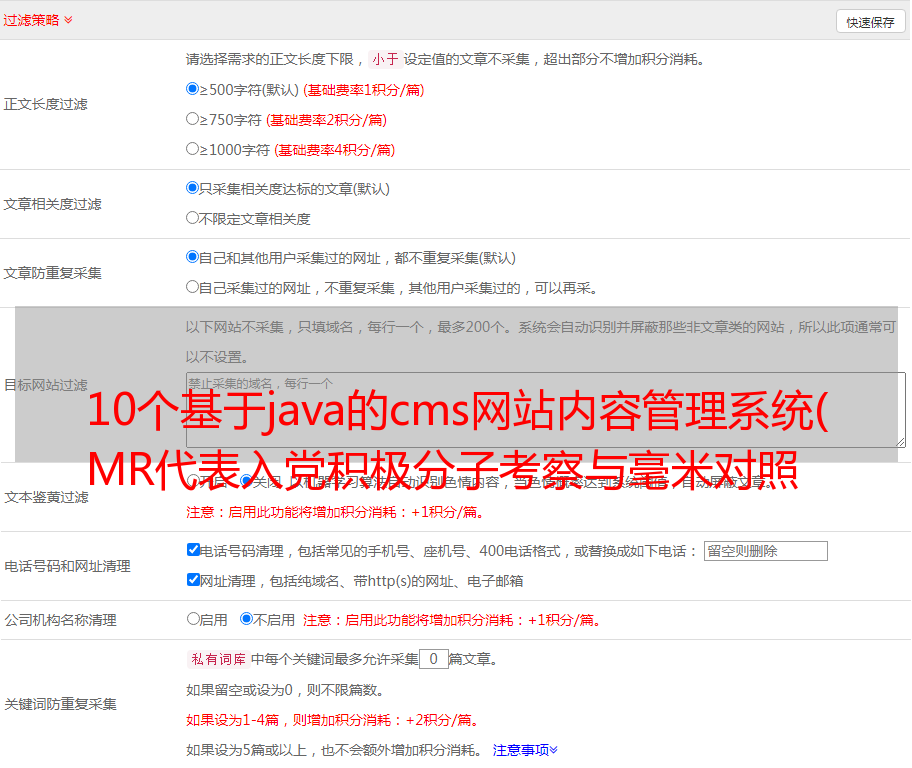The width and height of the screenshot is (912, 768).
Task: Click the 留空则删除 phone replacement field
Action: [765, 551]
